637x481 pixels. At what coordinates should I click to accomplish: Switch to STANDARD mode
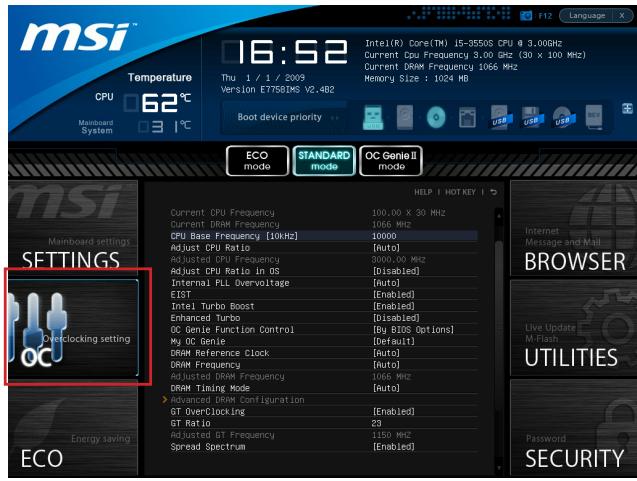324,161
